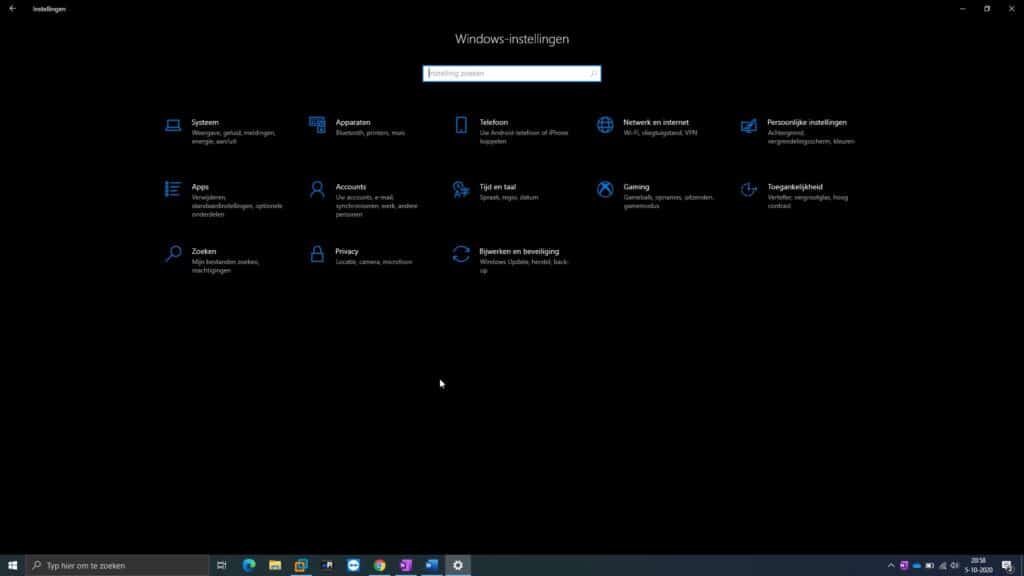Select the 'Telefoon' text
The image size is (1024, 576).
tap(494, 123)
